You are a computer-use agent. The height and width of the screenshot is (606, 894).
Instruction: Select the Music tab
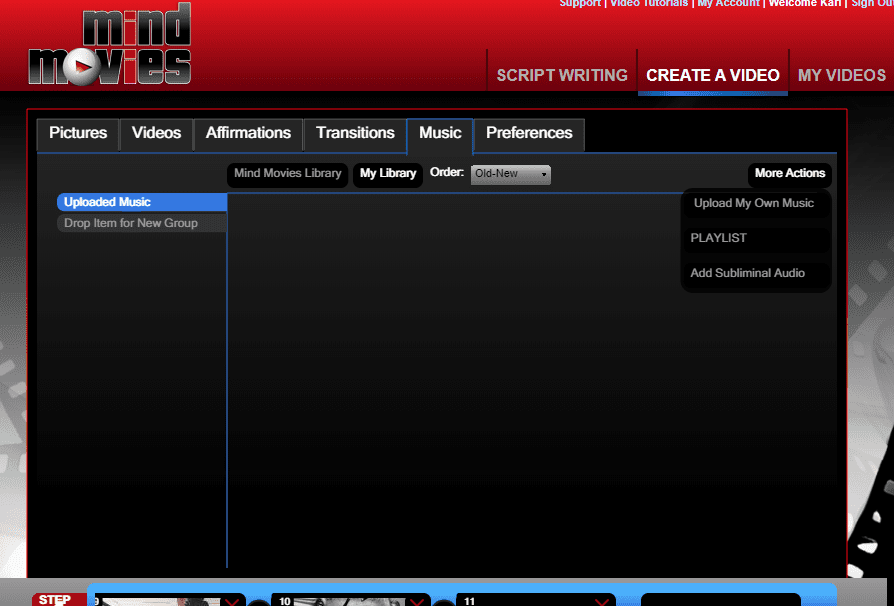[x=440, y=135]
